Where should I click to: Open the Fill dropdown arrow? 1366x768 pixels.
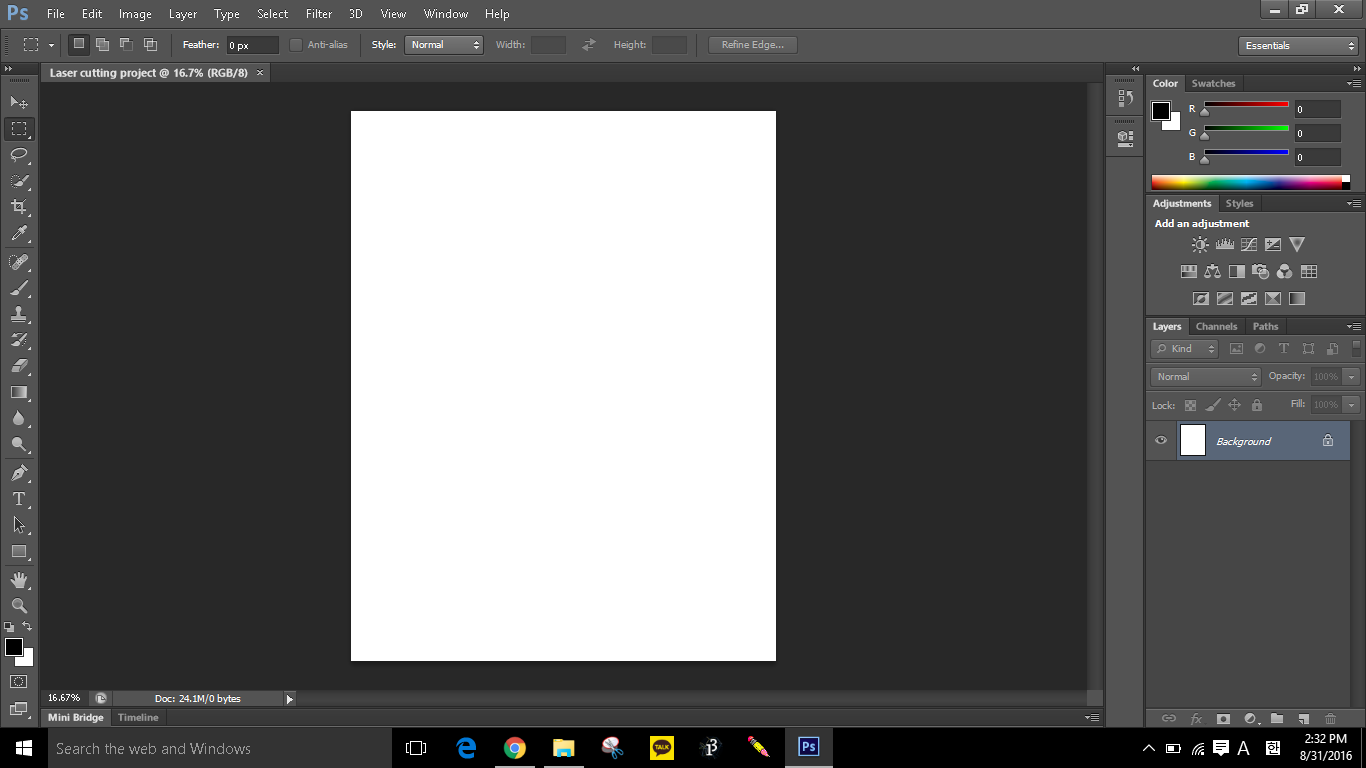pos(1352,405)
